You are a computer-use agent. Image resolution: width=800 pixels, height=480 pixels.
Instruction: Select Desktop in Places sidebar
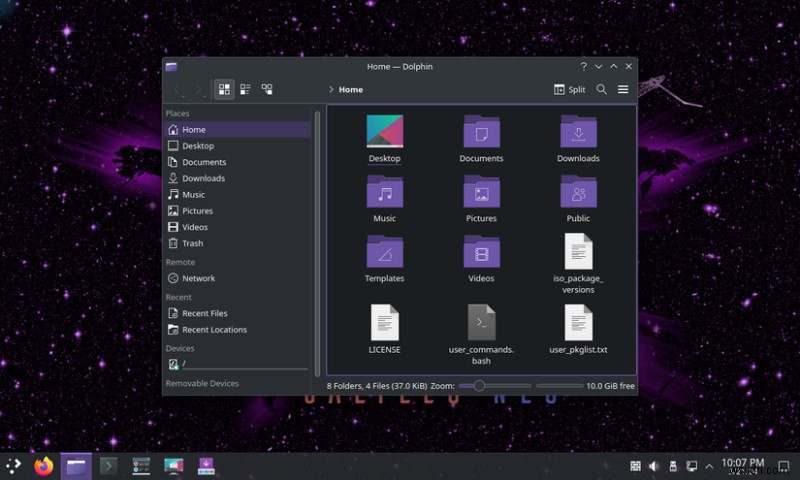[x=238, y=146]
